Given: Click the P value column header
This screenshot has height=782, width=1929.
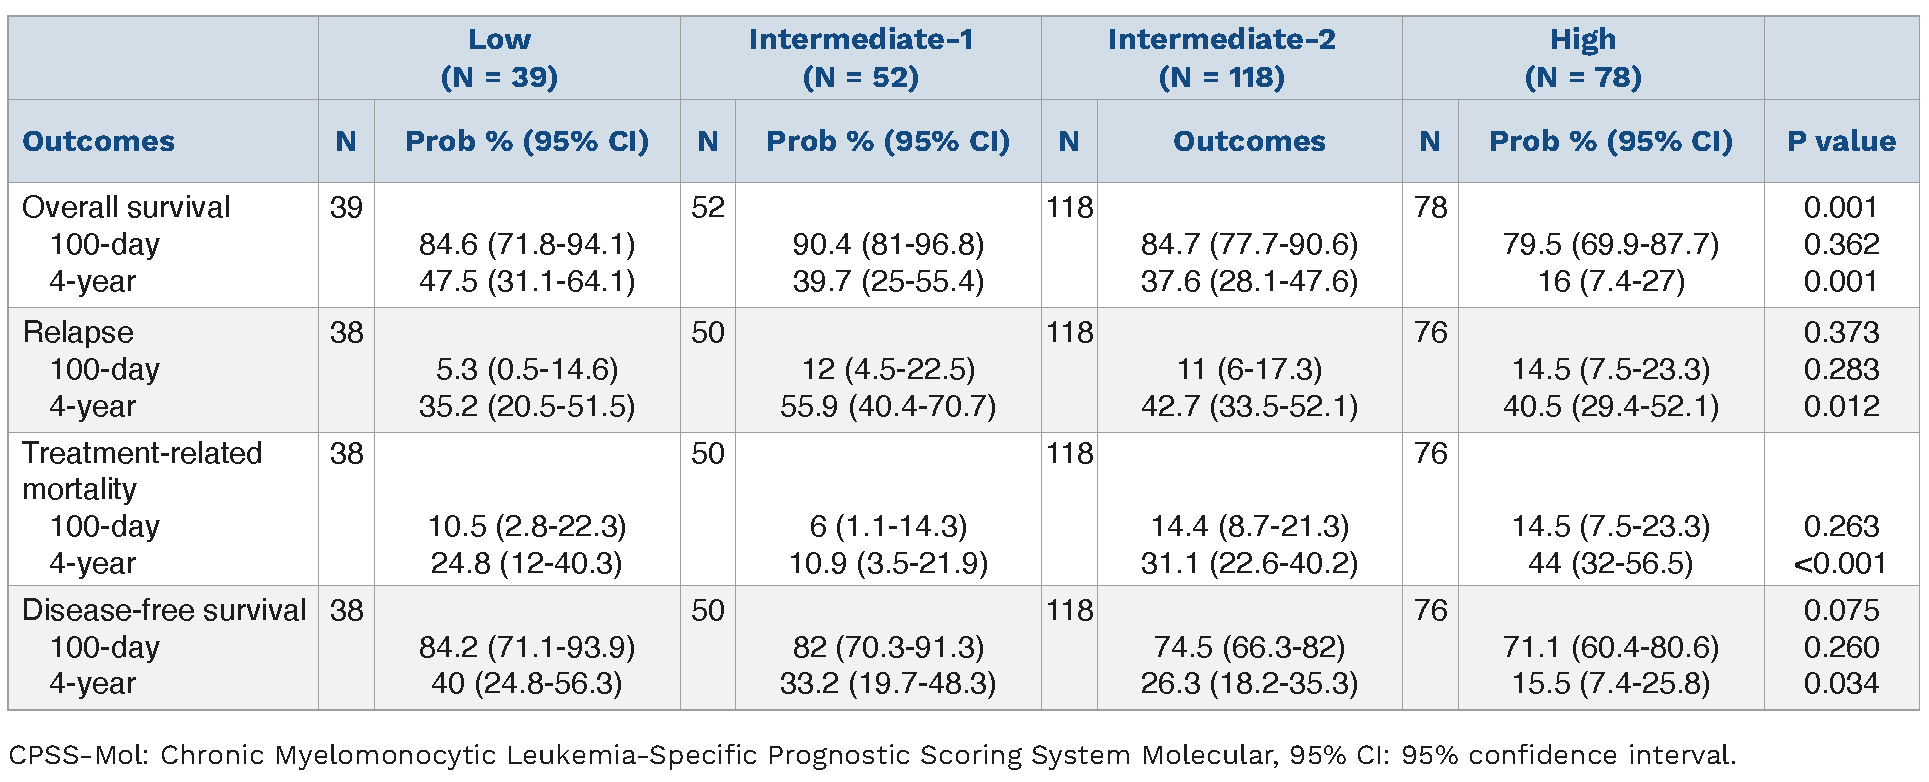Looking at the screenshot, I should click(1841, 141).
